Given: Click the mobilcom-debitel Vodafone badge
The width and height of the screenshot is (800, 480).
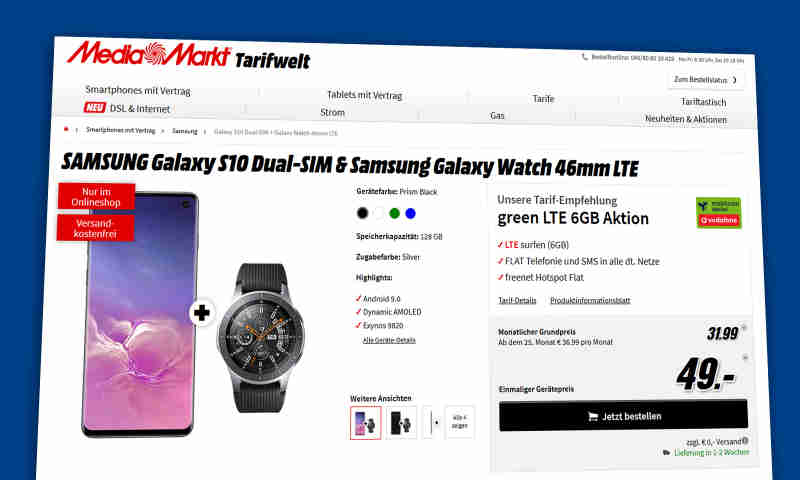Looking at the screenshot, I should 718,213.
